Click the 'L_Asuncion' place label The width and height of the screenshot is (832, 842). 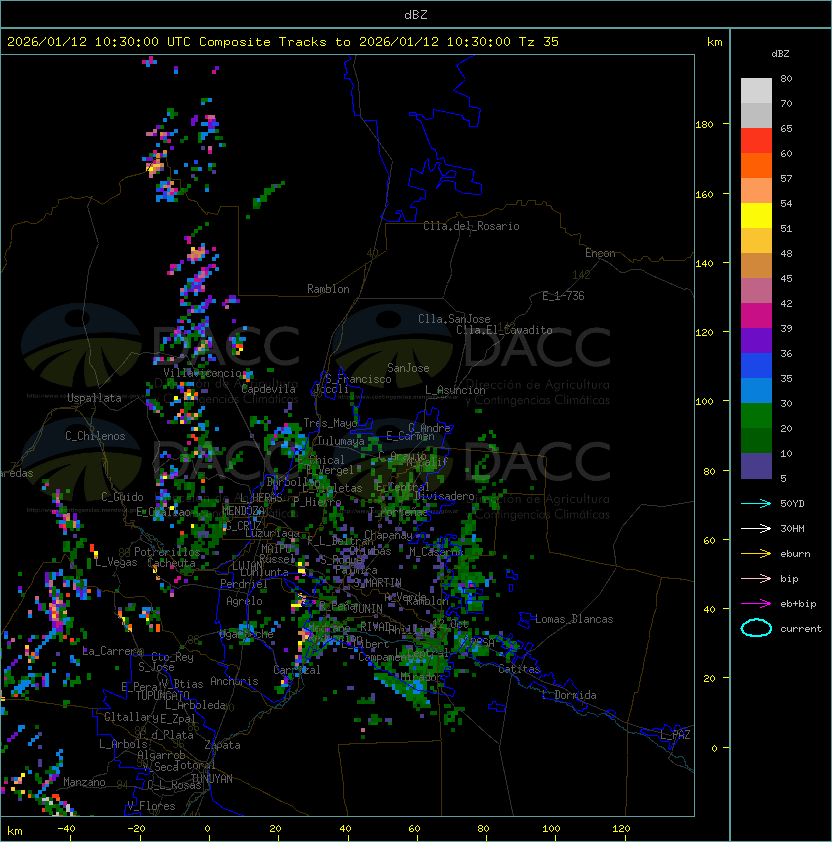click(x=455, y=390)
